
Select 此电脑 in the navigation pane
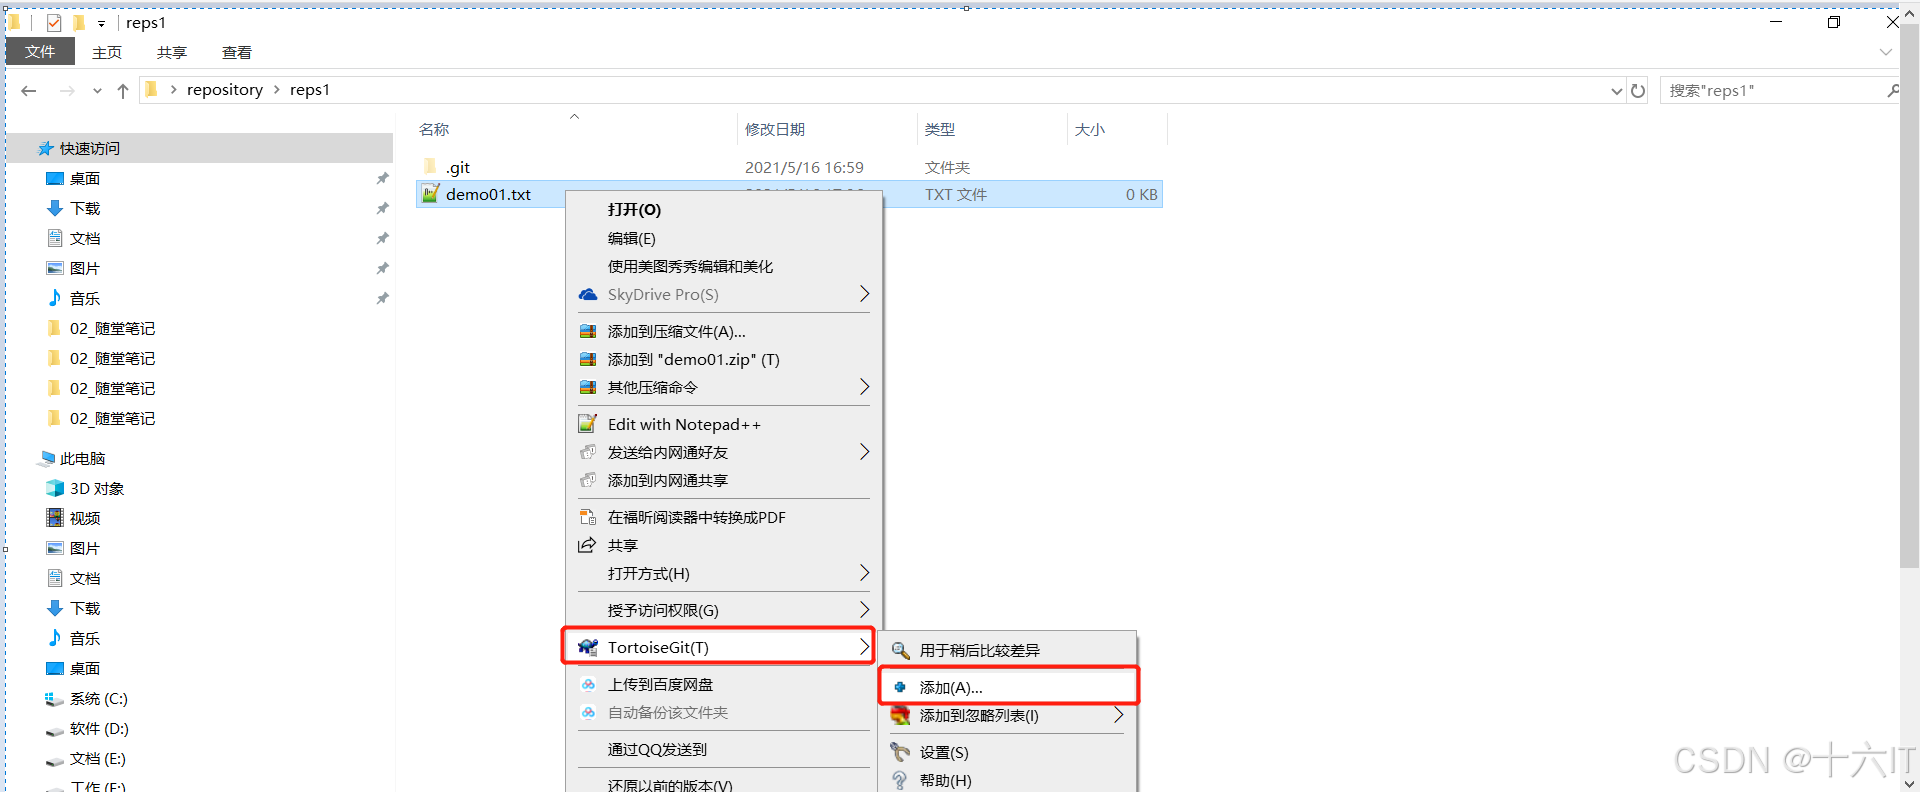[x=82, y=458]
